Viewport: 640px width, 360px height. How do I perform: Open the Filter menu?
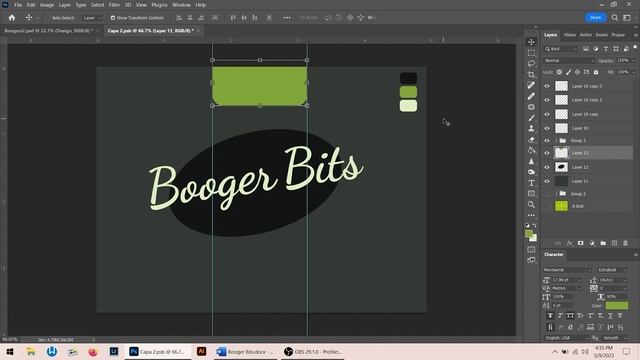[x=114, y=5]
